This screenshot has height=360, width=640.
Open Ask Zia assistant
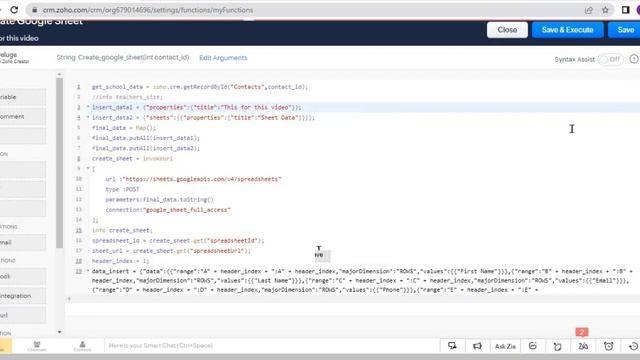[x=505, y=346]
